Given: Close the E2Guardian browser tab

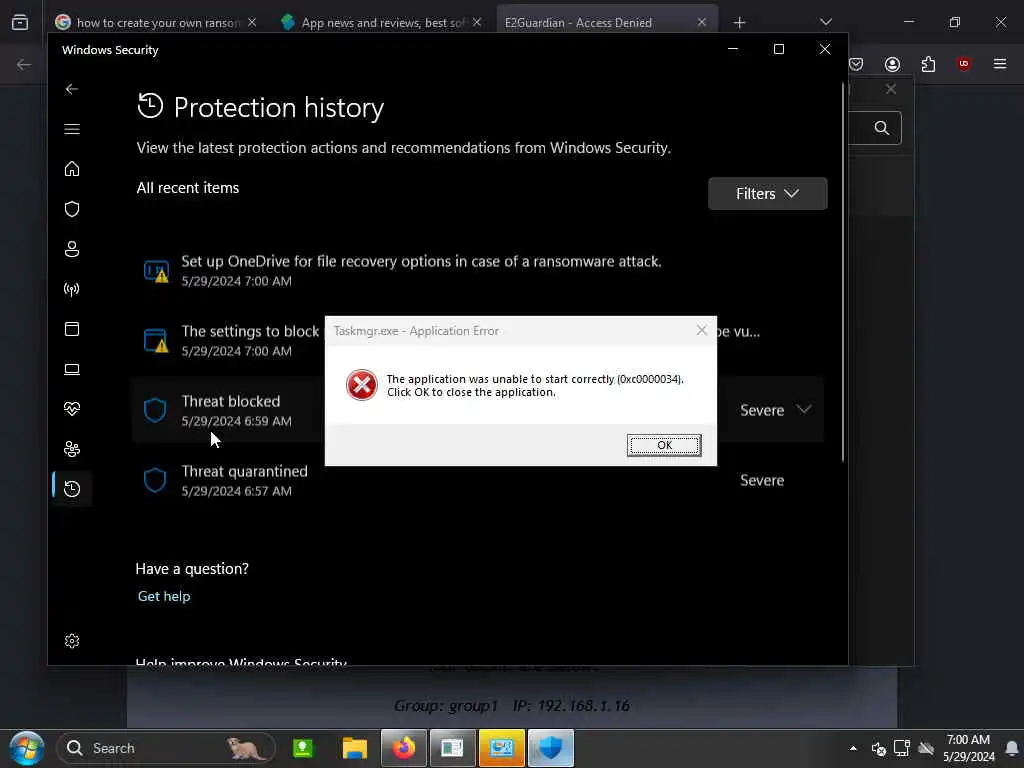Looking at the screenshot, I should tap(701, 22).
